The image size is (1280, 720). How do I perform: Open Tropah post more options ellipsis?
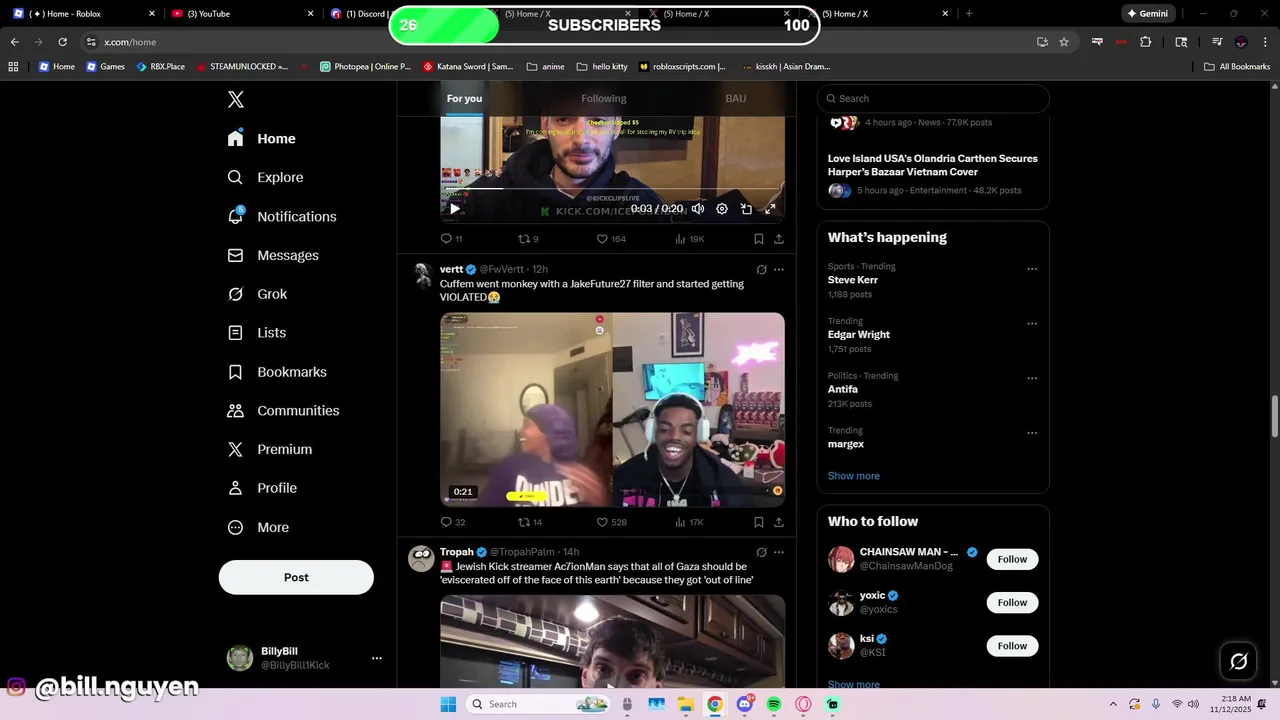[779, 552]
